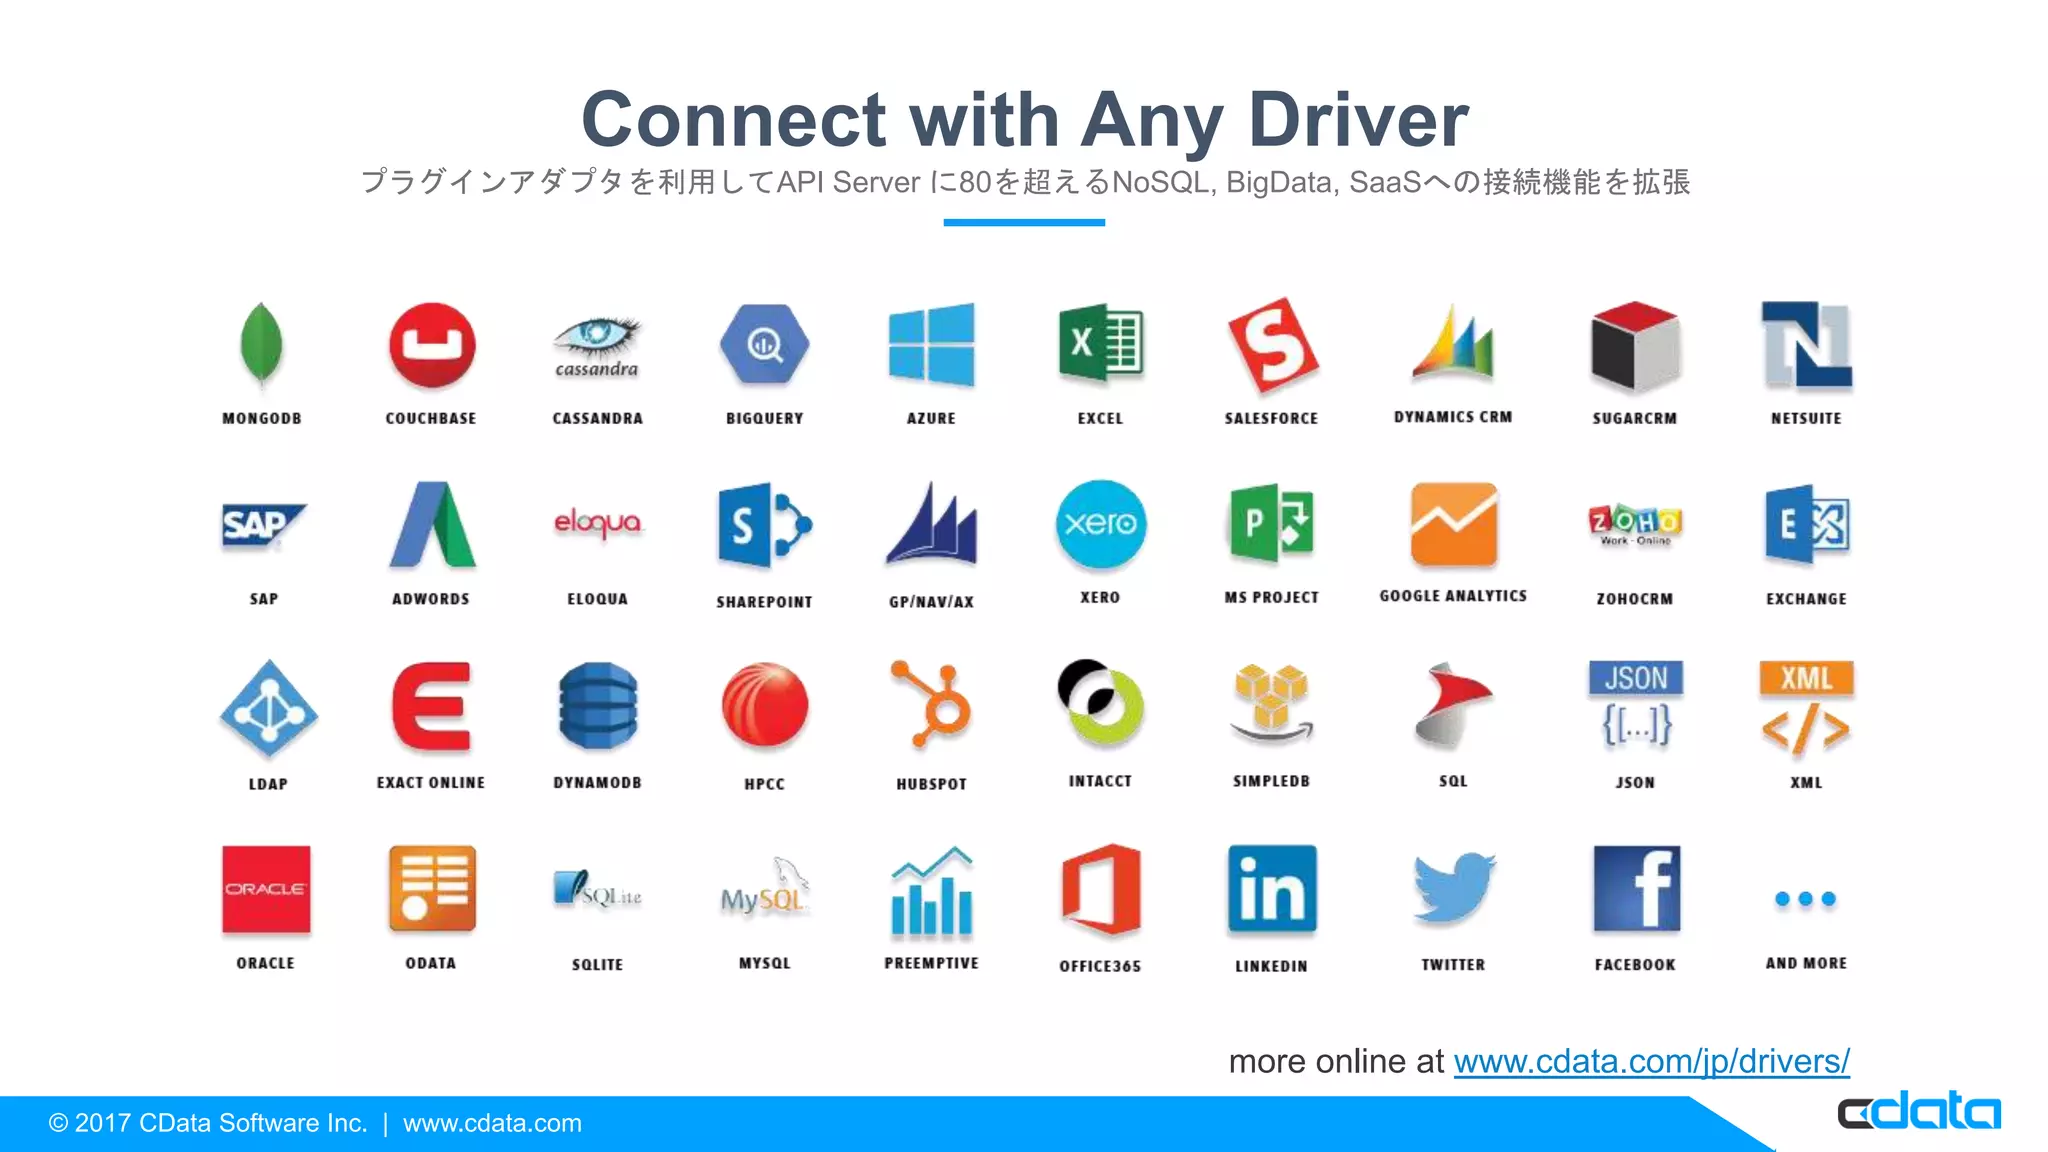This screenshot has height=1152, width=2048.
Task: Click the 'GOOGLE ANALYTICS' label text
Action: [x=1453, y=596]
